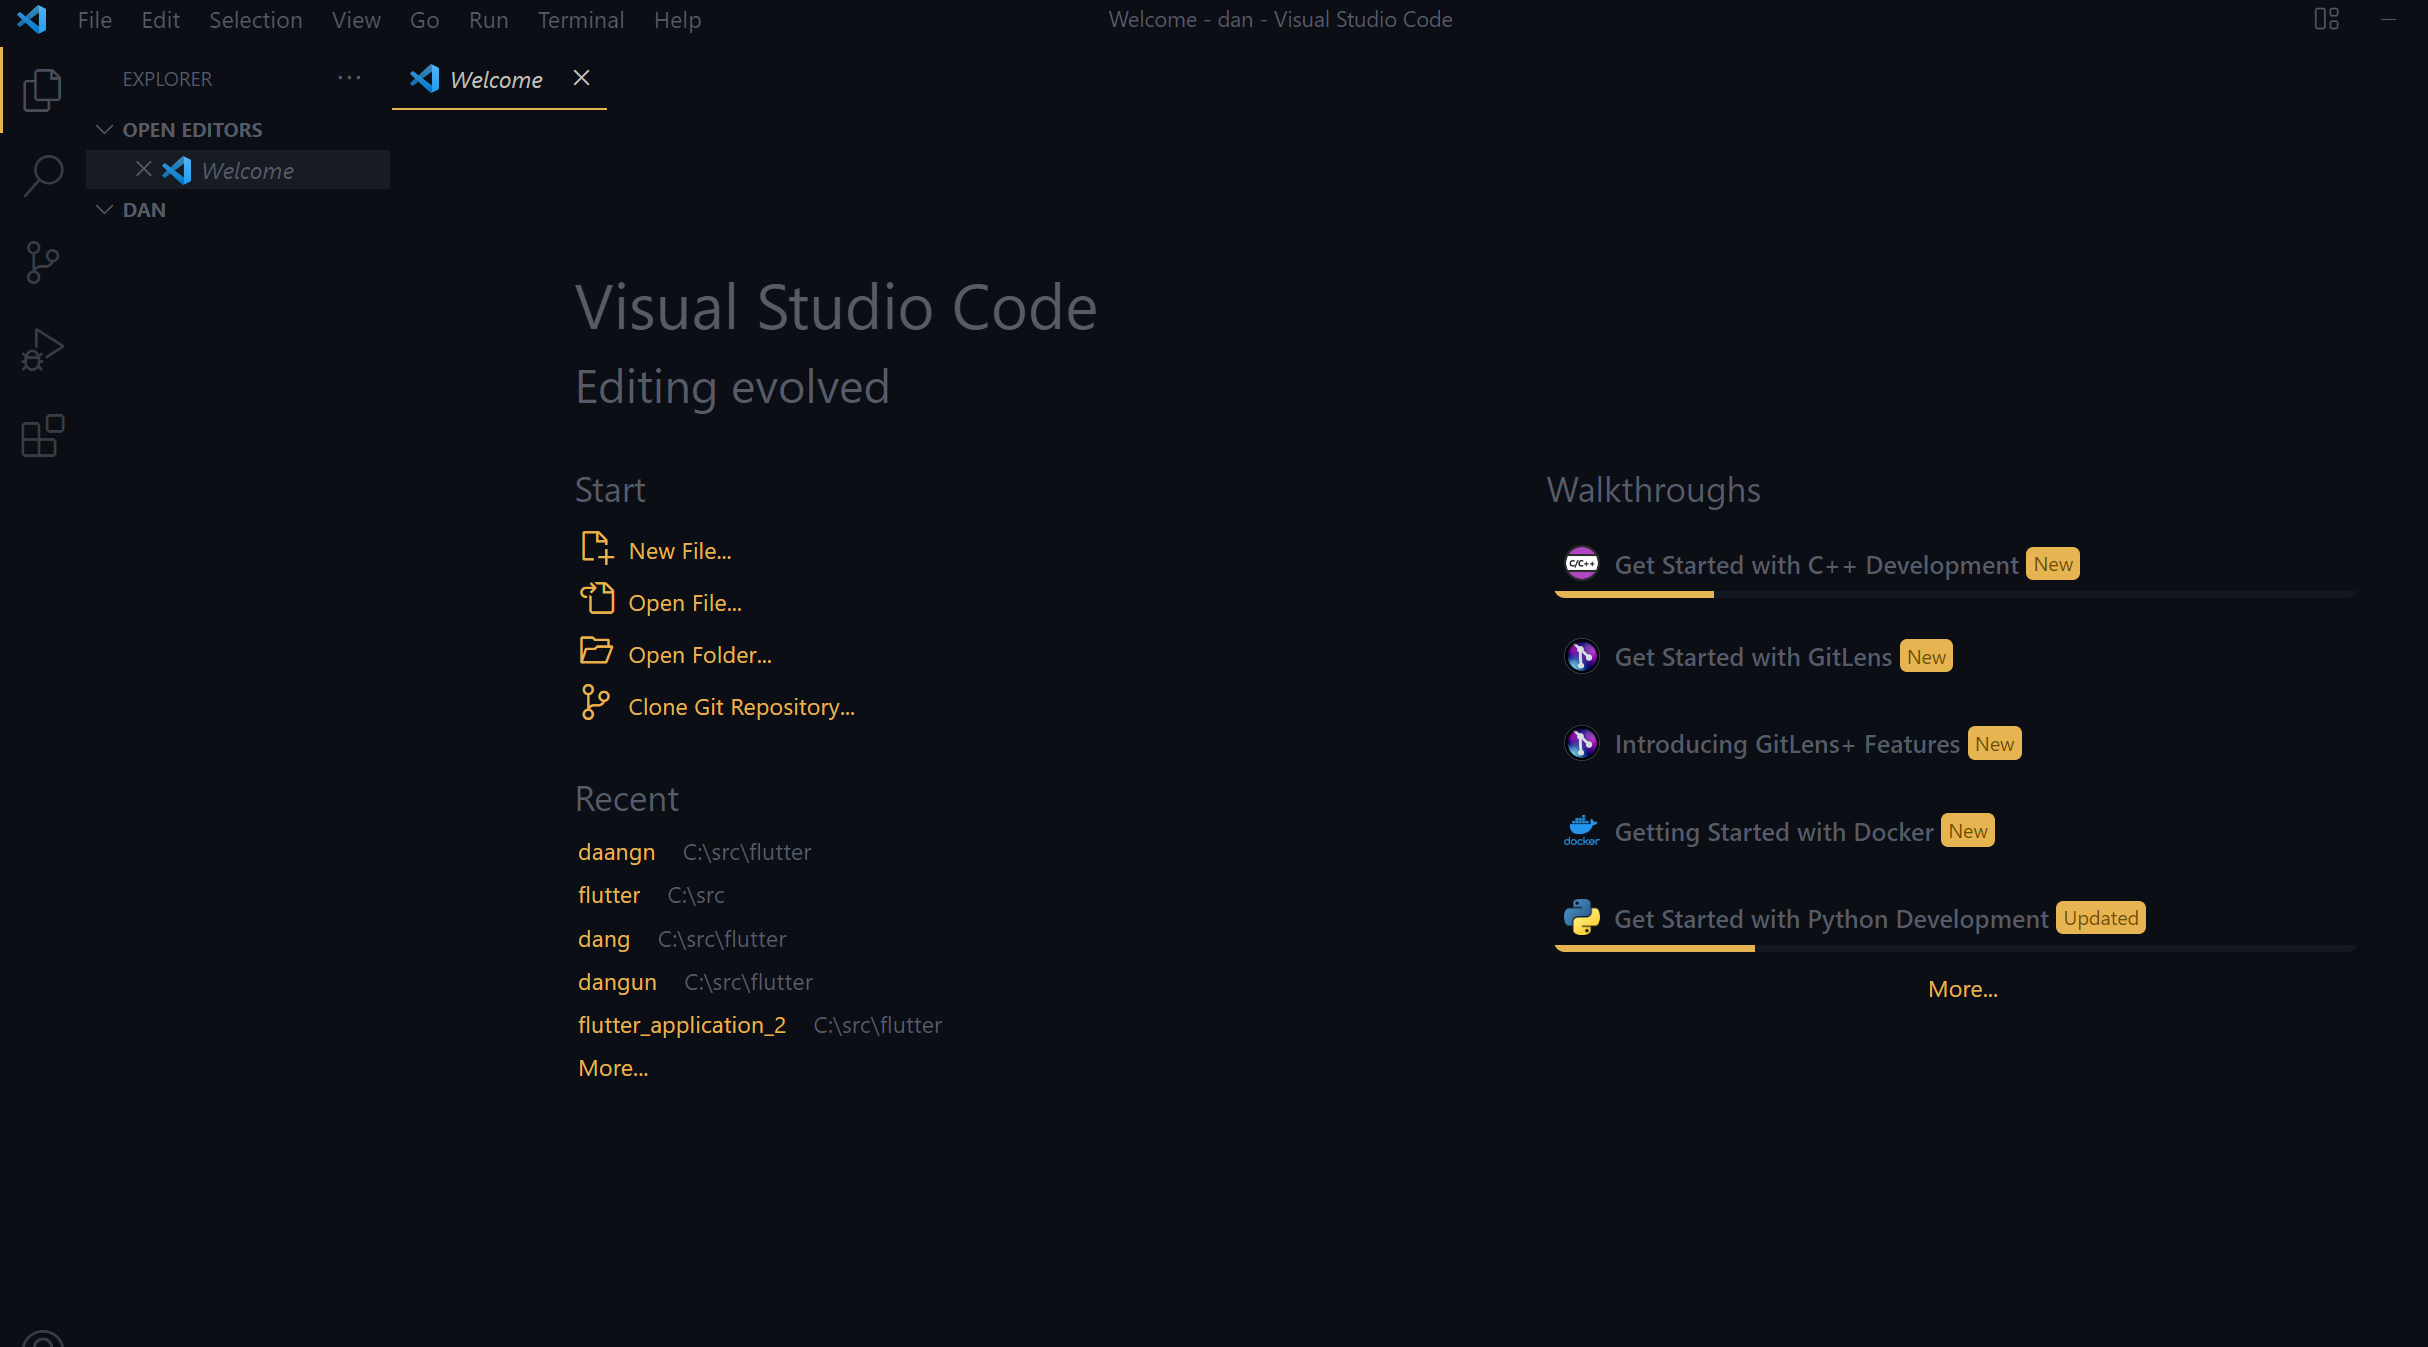The width and height of the screenshot is (2428, 1347).
Task: Open the Explorer view in activity bar
Action: (42, 90)
